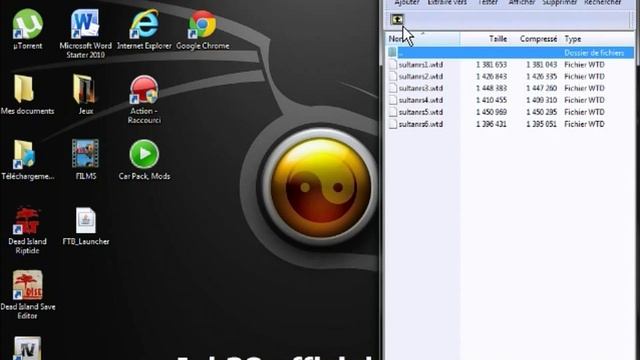Select the FTB_Launcher file icon
This screenshot has width=640, height=360.
pos(86,226)
